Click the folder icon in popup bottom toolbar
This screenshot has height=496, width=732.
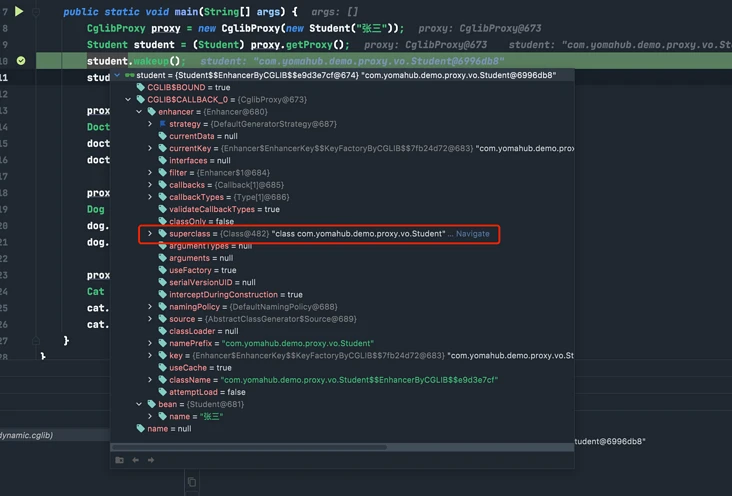click(x=120, y=460)
